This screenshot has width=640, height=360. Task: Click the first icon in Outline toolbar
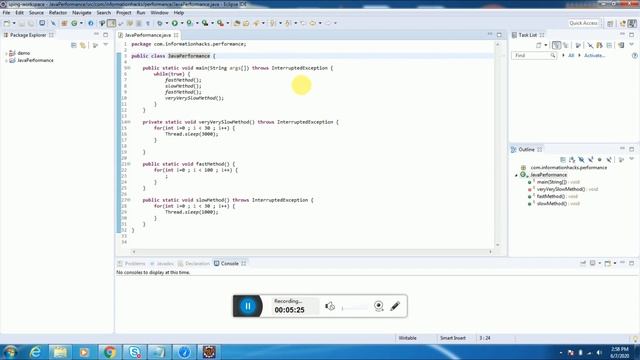(x=563, y=160)
